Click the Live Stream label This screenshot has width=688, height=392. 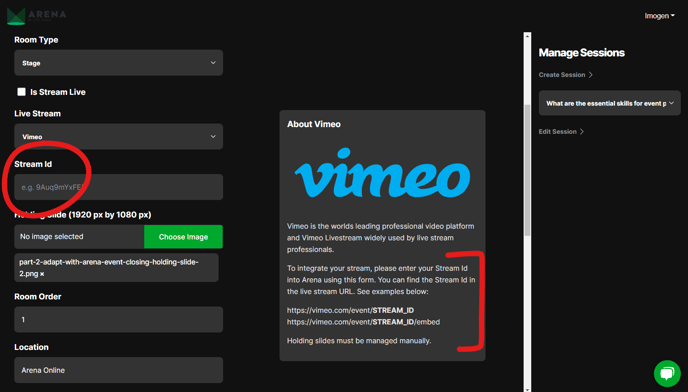37,113
